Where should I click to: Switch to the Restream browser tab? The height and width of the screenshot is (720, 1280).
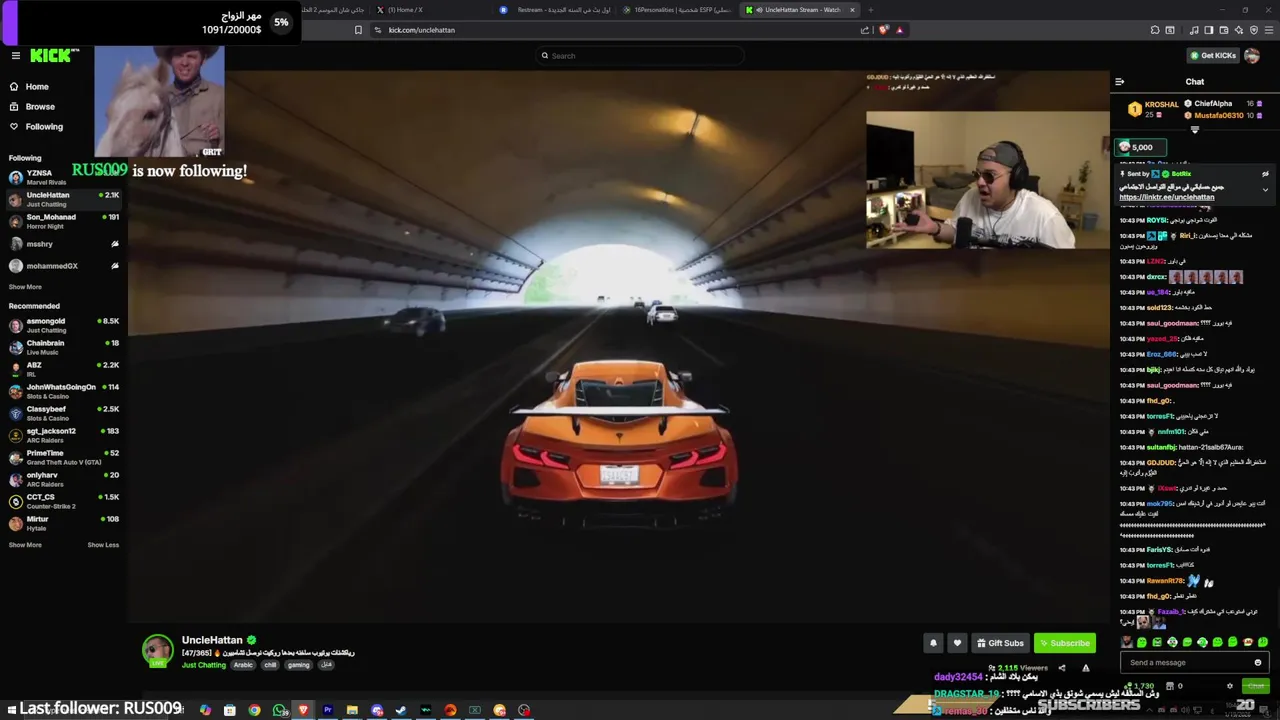[x=555, y=10]
